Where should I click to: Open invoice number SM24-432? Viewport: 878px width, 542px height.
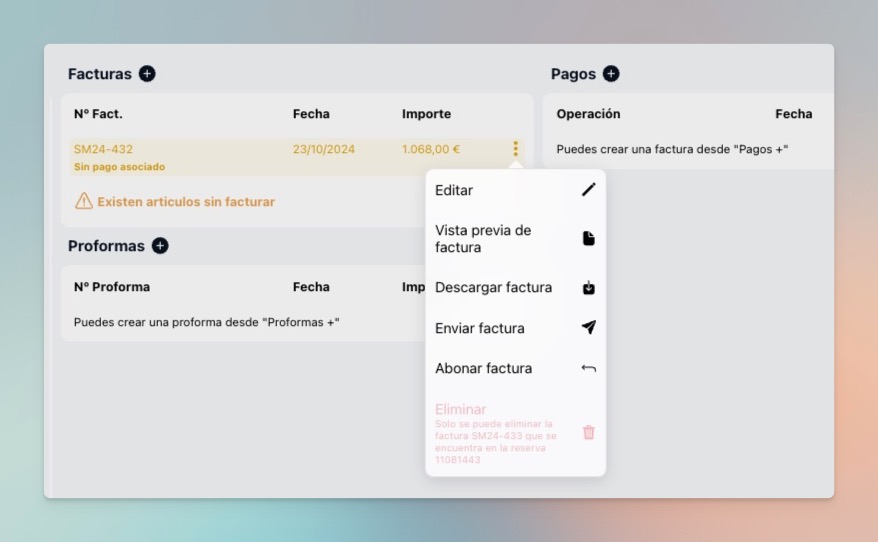click(103, 149)
